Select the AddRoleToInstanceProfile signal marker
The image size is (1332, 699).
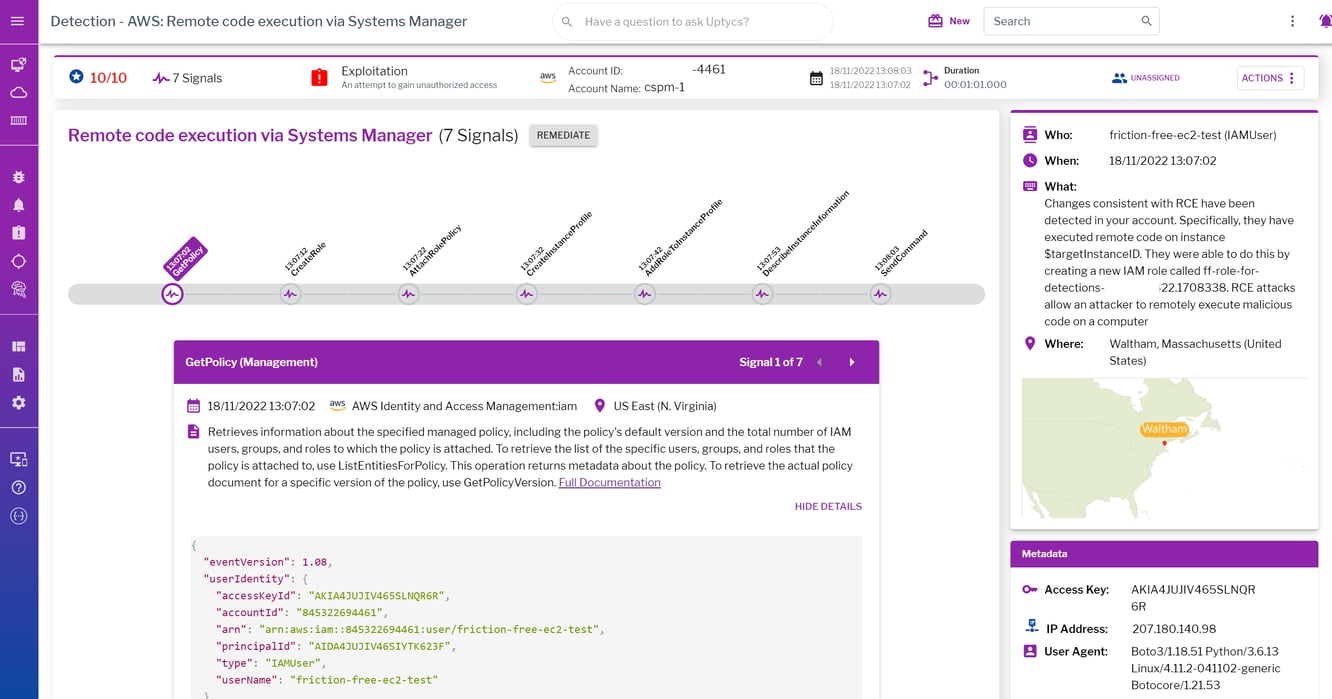645,294
